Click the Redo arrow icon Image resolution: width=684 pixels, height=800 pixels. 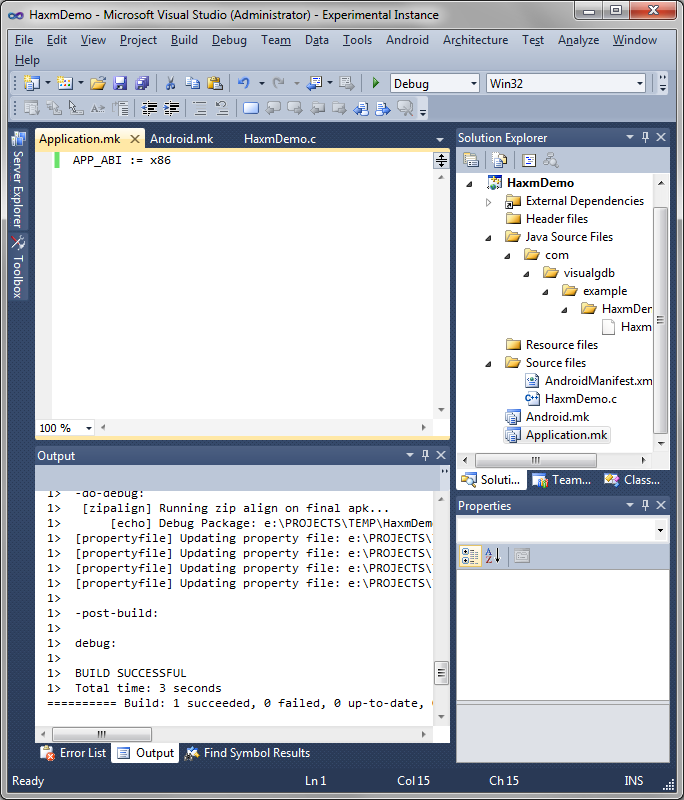point(278,83)
